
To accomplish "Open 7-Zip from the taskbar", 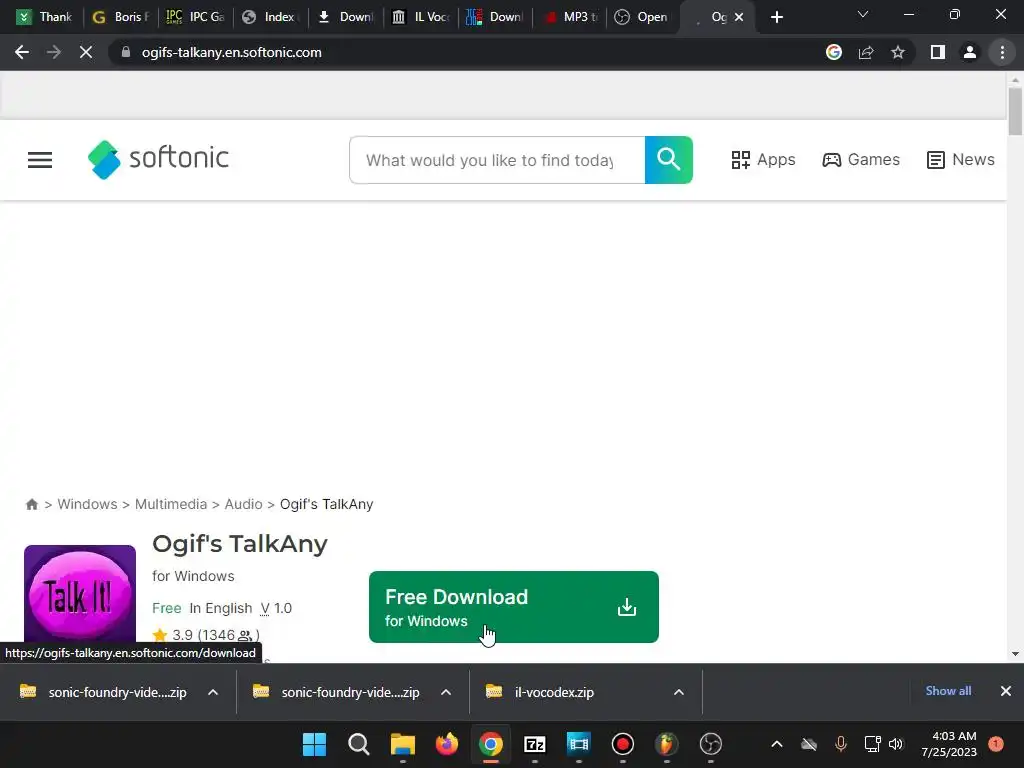I will pos(535,744).
